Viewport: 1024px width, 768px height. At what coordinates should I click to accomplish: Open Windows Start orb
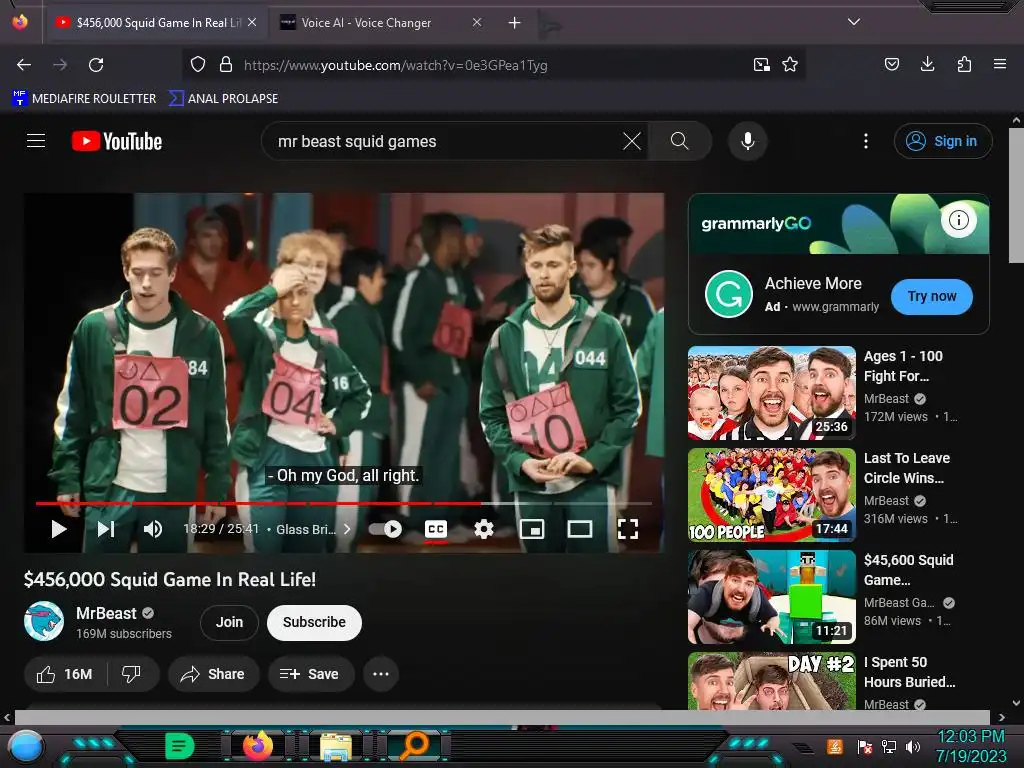(26, 746)
